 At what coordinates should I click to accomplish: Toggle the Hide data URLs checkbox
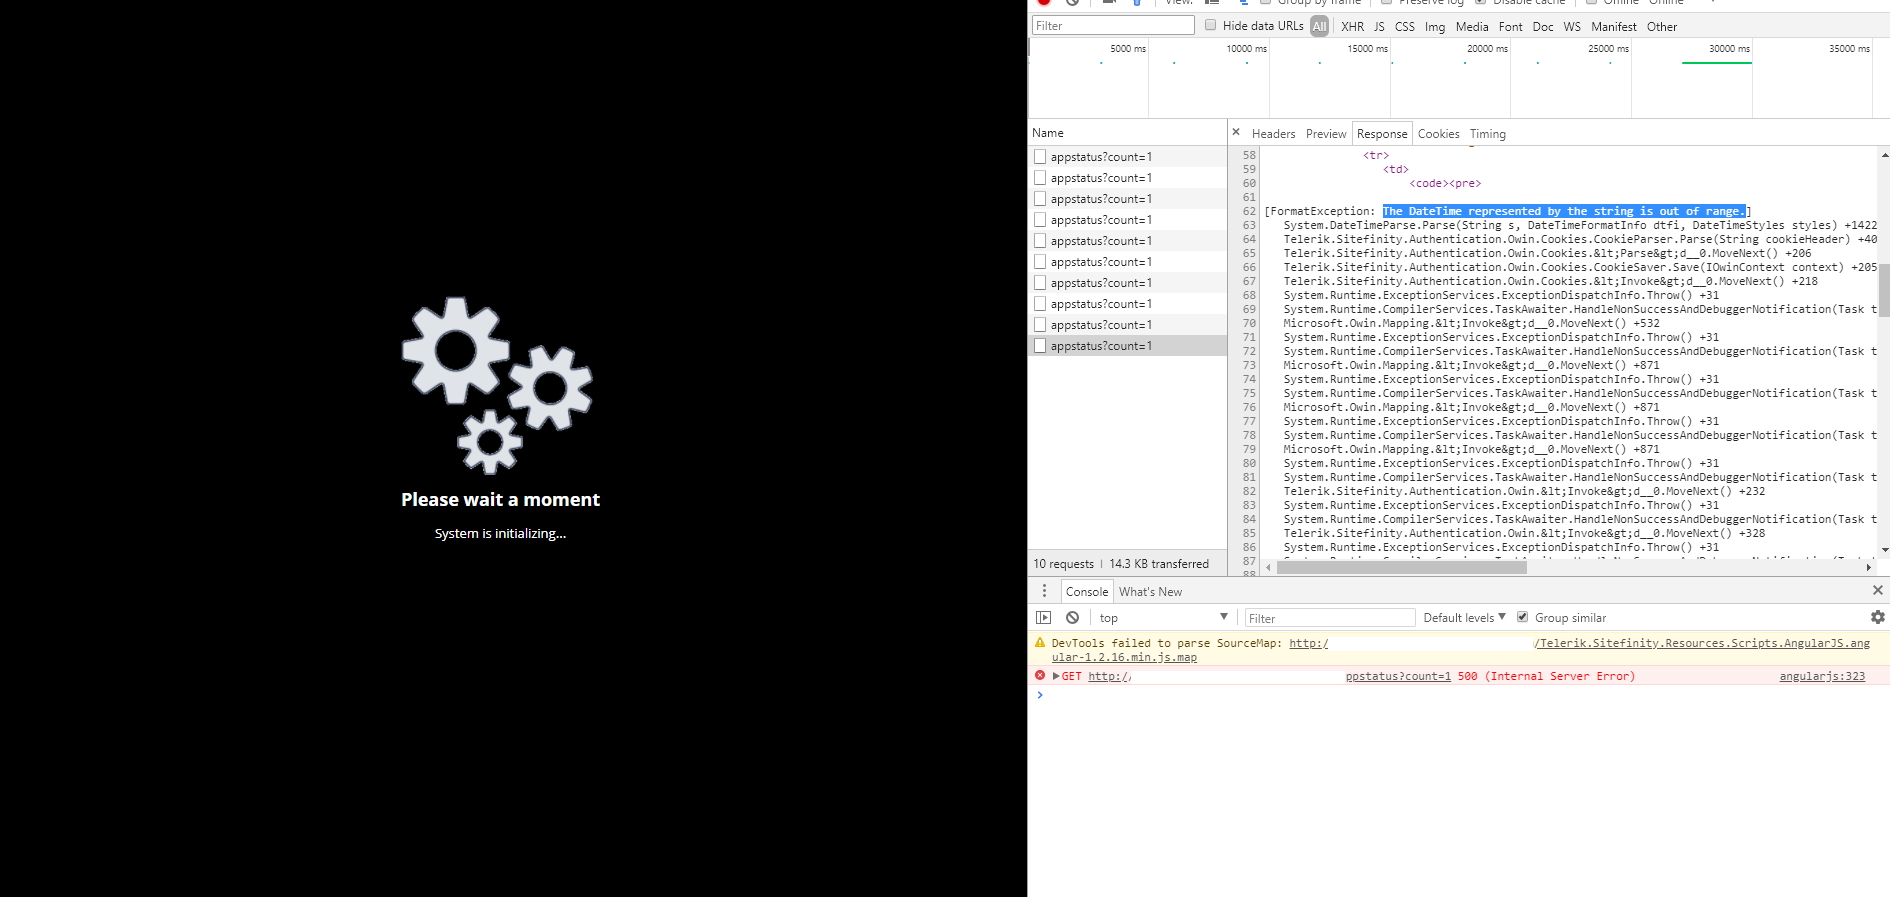coord(1210,25)
